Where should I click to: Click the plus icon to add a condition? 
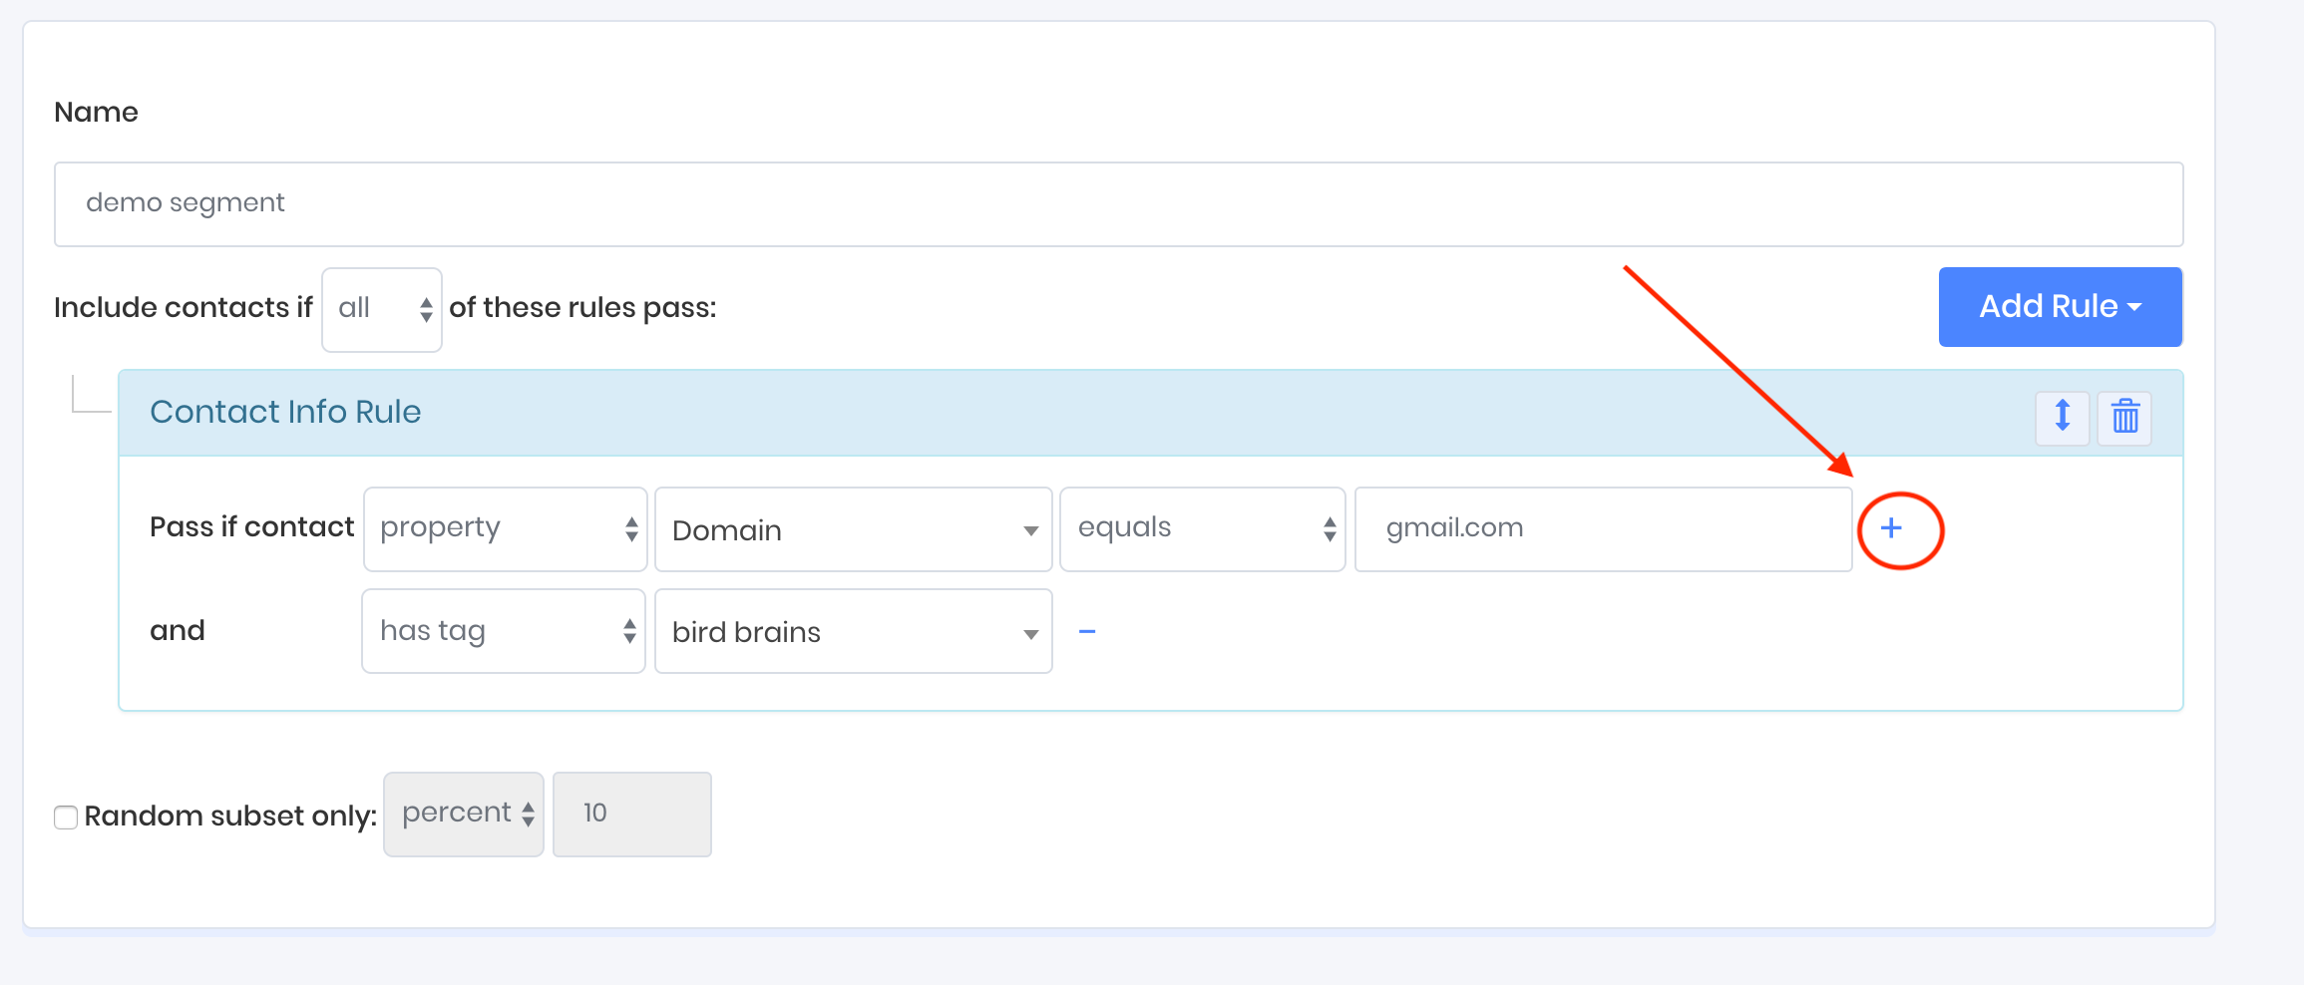(1891, 529)
